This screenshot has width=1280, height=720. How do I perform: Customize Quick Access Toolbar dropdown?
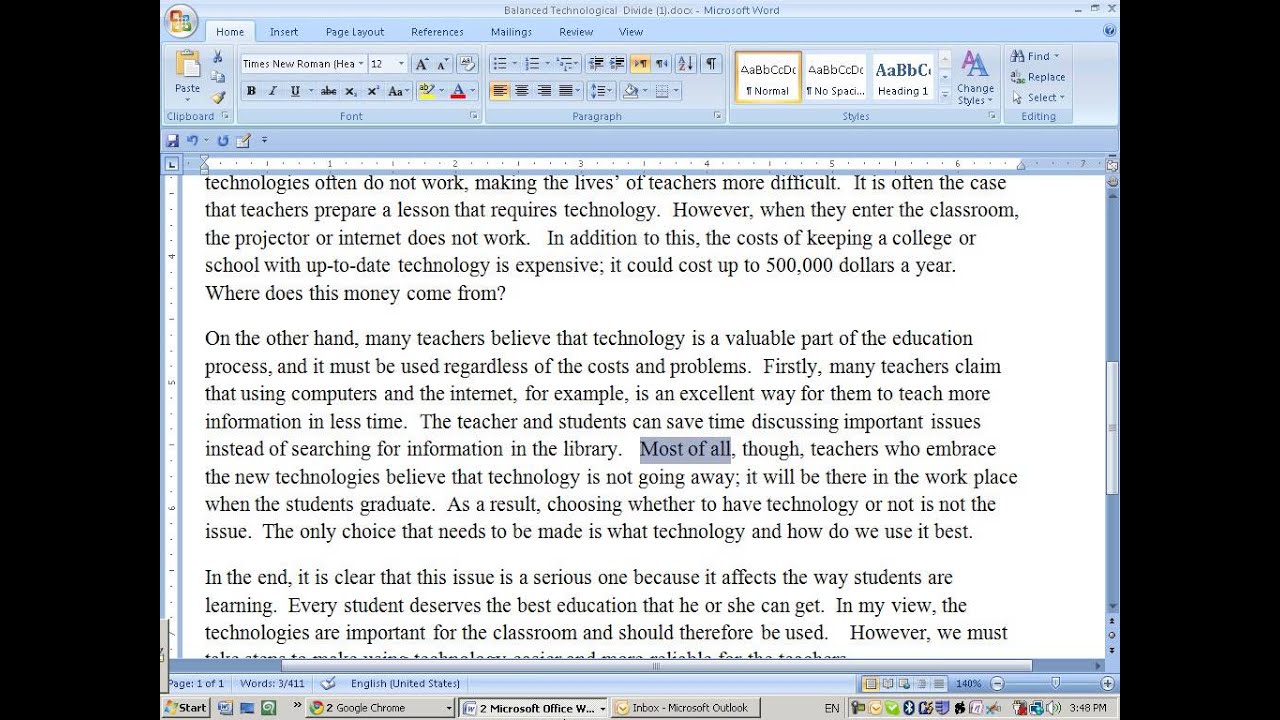click(x=265, y=141)
